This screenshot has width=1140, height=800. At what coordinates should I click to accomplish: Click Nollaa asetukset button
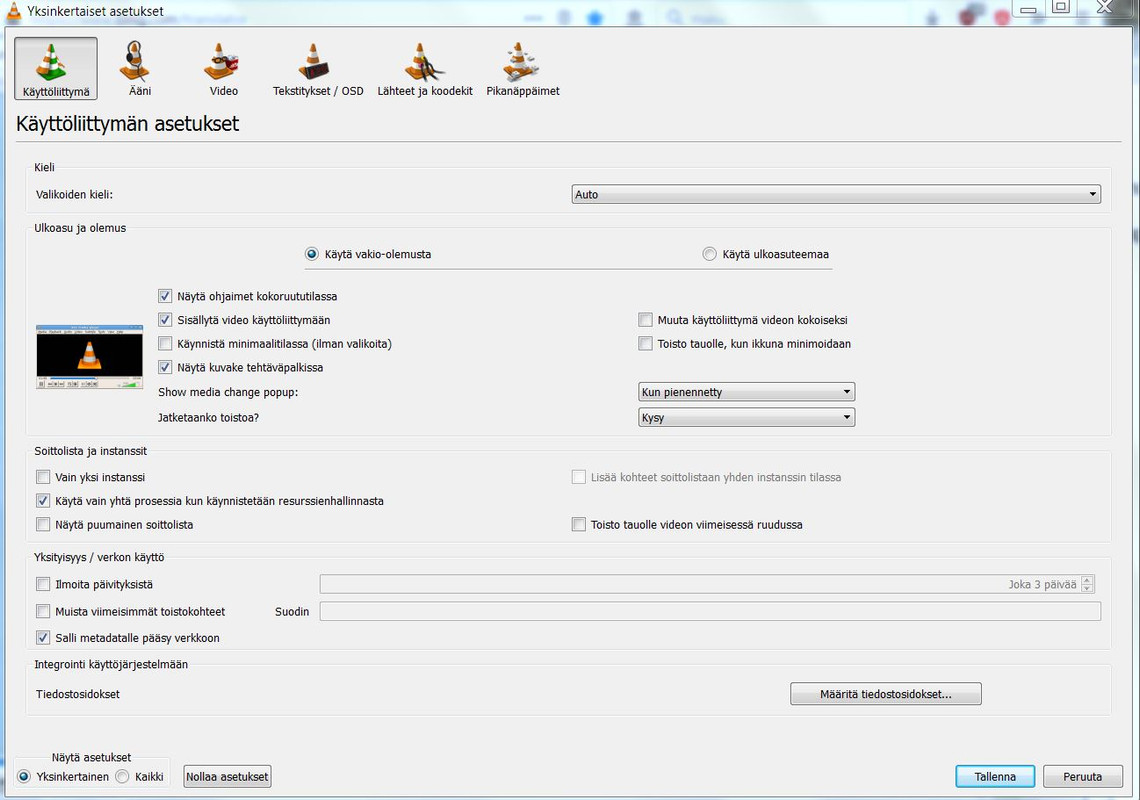pyautogui.click(x=228, y=777)
